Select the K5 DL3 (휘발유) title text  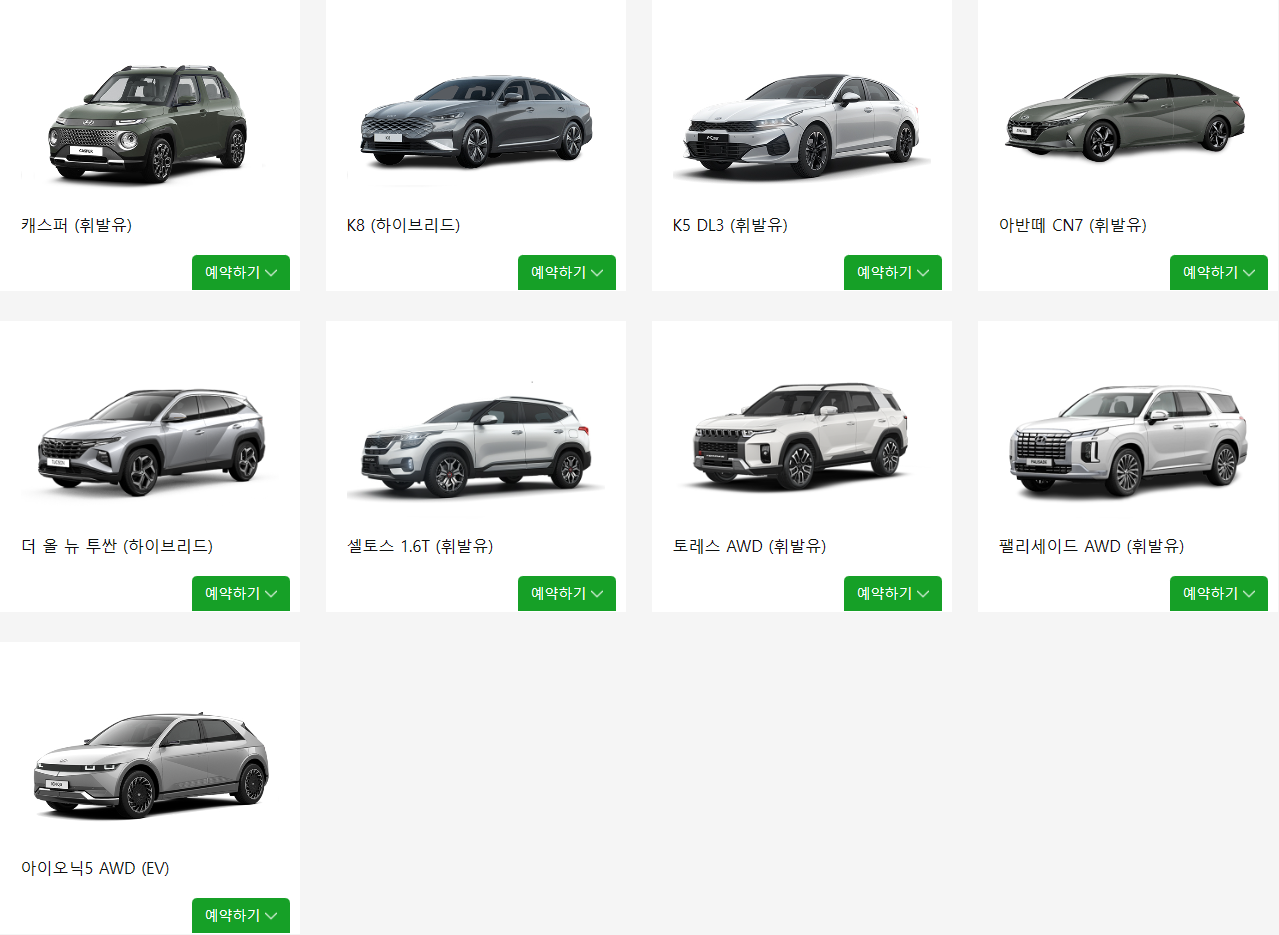730,225
